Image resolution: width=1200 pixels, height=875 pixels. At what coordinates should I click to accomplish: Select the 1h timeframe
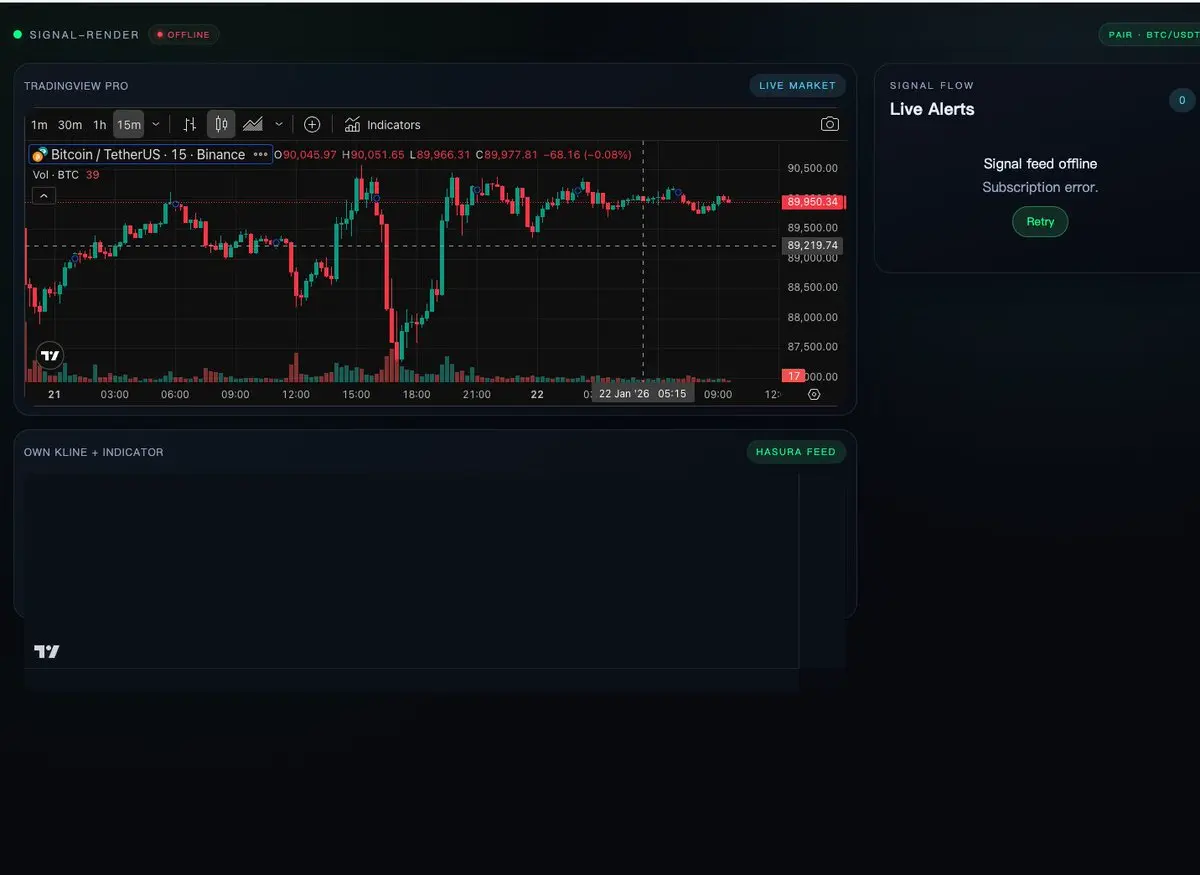pyautogui.click(x=100, y=125)
